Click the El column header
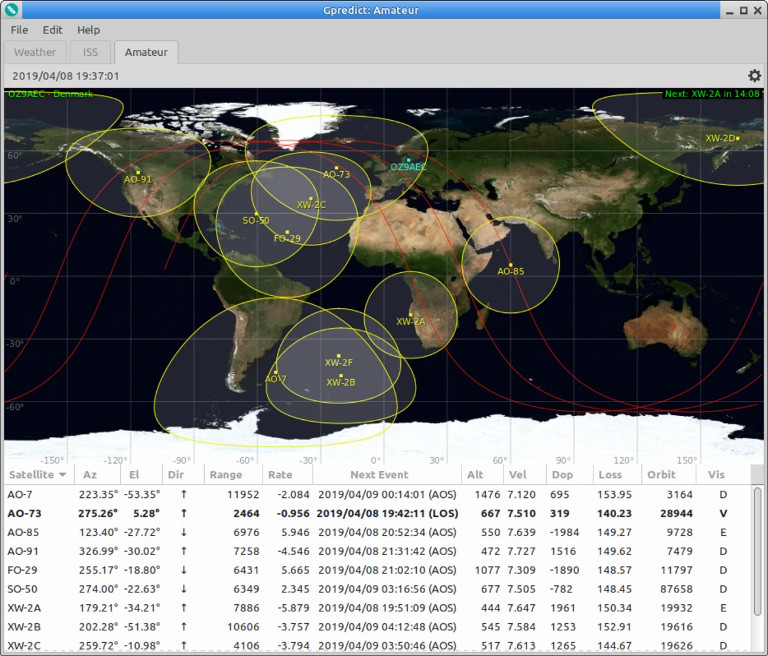768x656 pixels. click(141, 474)
